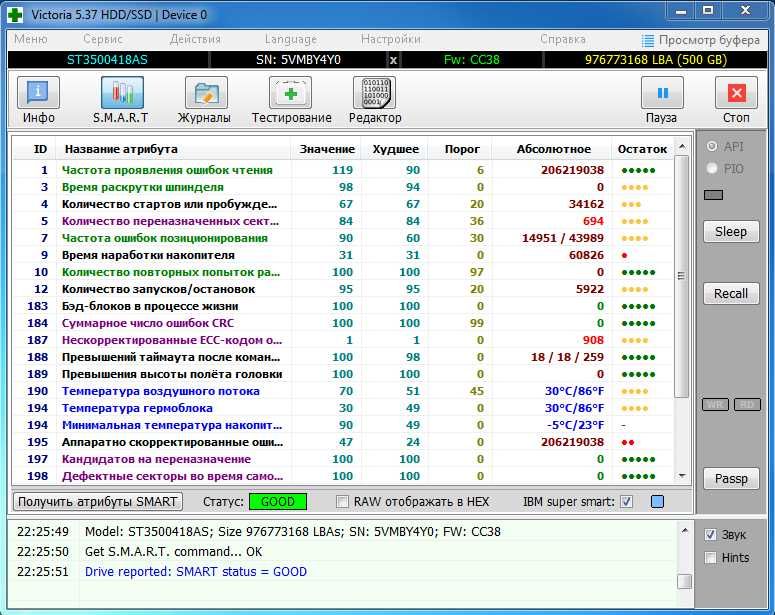Click the blue color square beside IBM super smart

pyautogui.click(x=657, y=502)
